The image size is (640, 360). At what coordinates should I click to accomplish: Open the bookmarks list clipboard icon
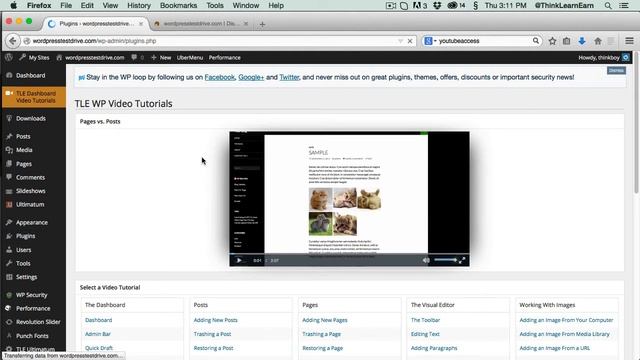pyautogui.click(x=567, y=41)
